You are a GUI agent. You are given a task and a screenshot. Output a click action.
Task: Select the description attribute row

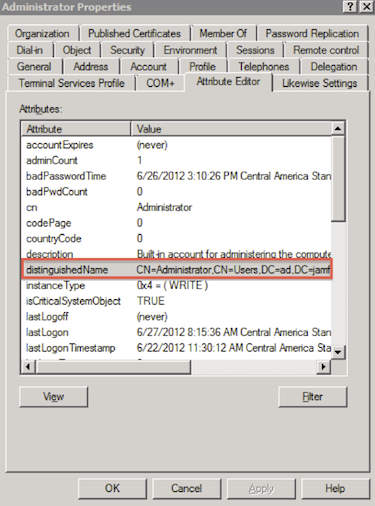(177, 254)
